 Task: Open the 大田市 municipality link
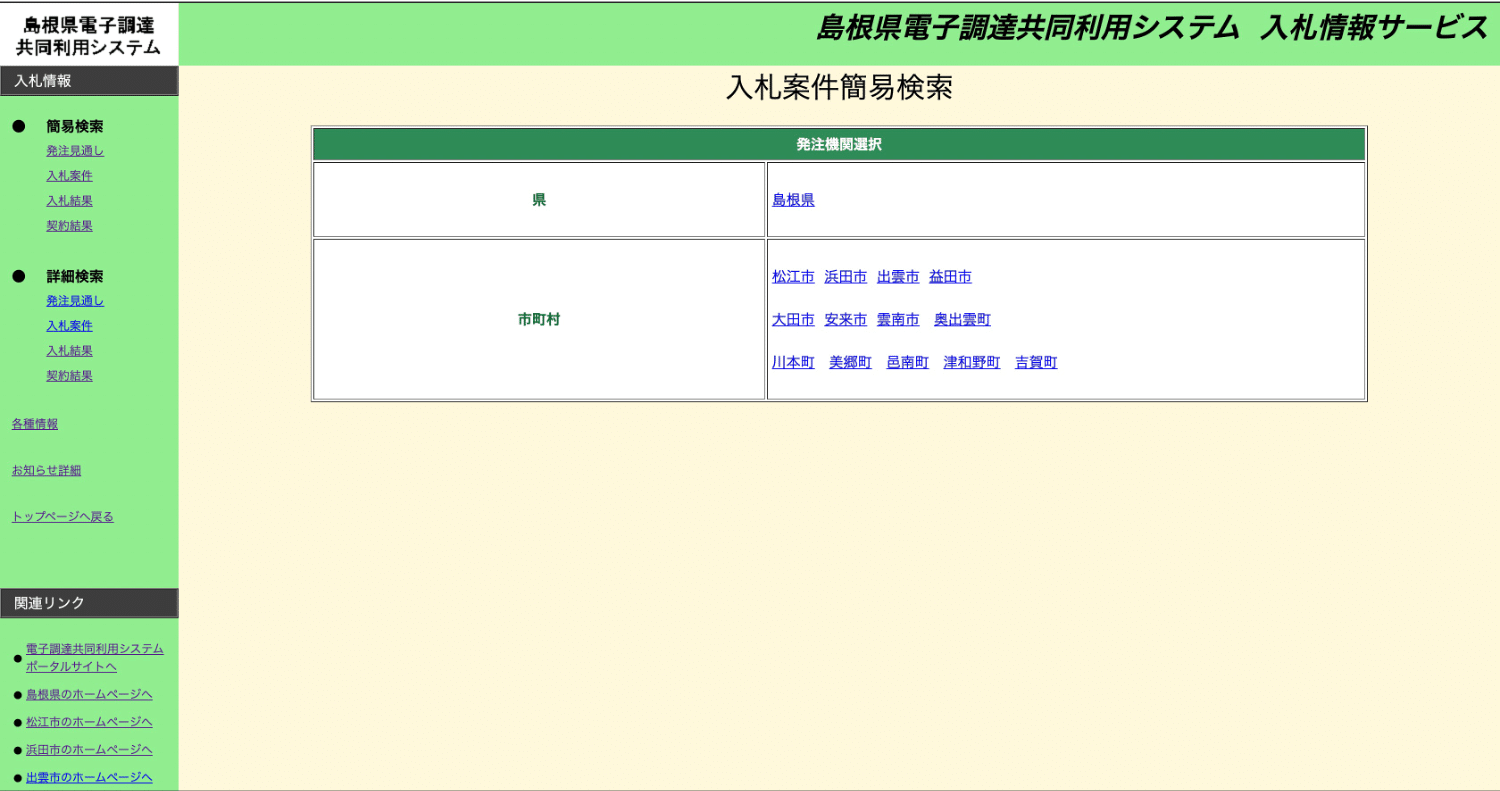click(793, 320)
